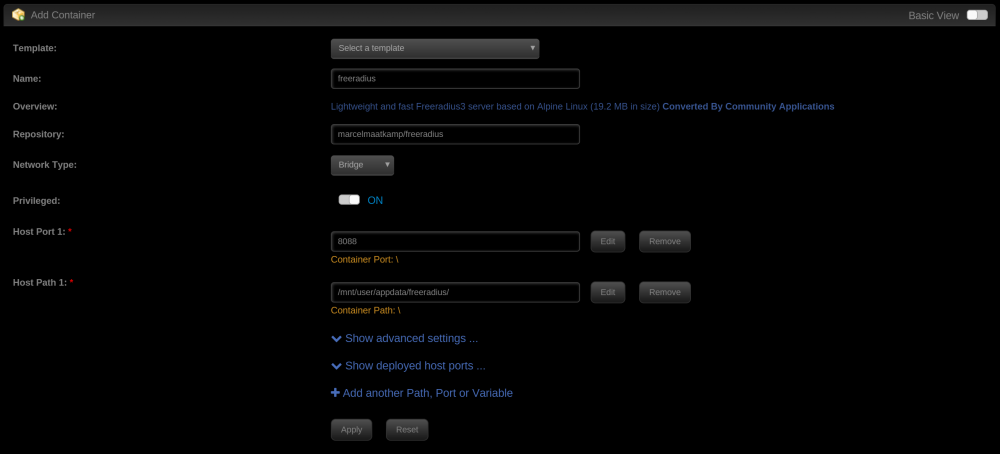Viewport: 1000px width, 454px height.
Task: Click the Host Port 1 field showing 8088
Action: point(455,242)
